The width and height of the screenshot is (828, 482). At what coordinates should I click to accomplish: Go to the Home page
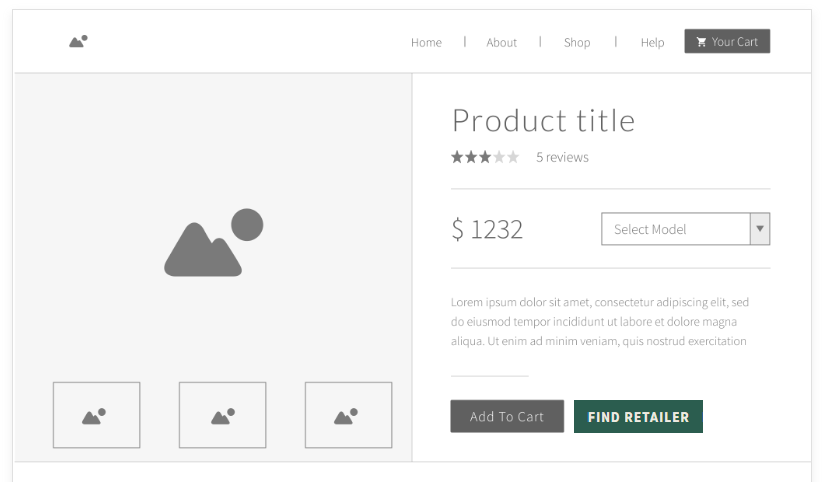coord(426,42)
